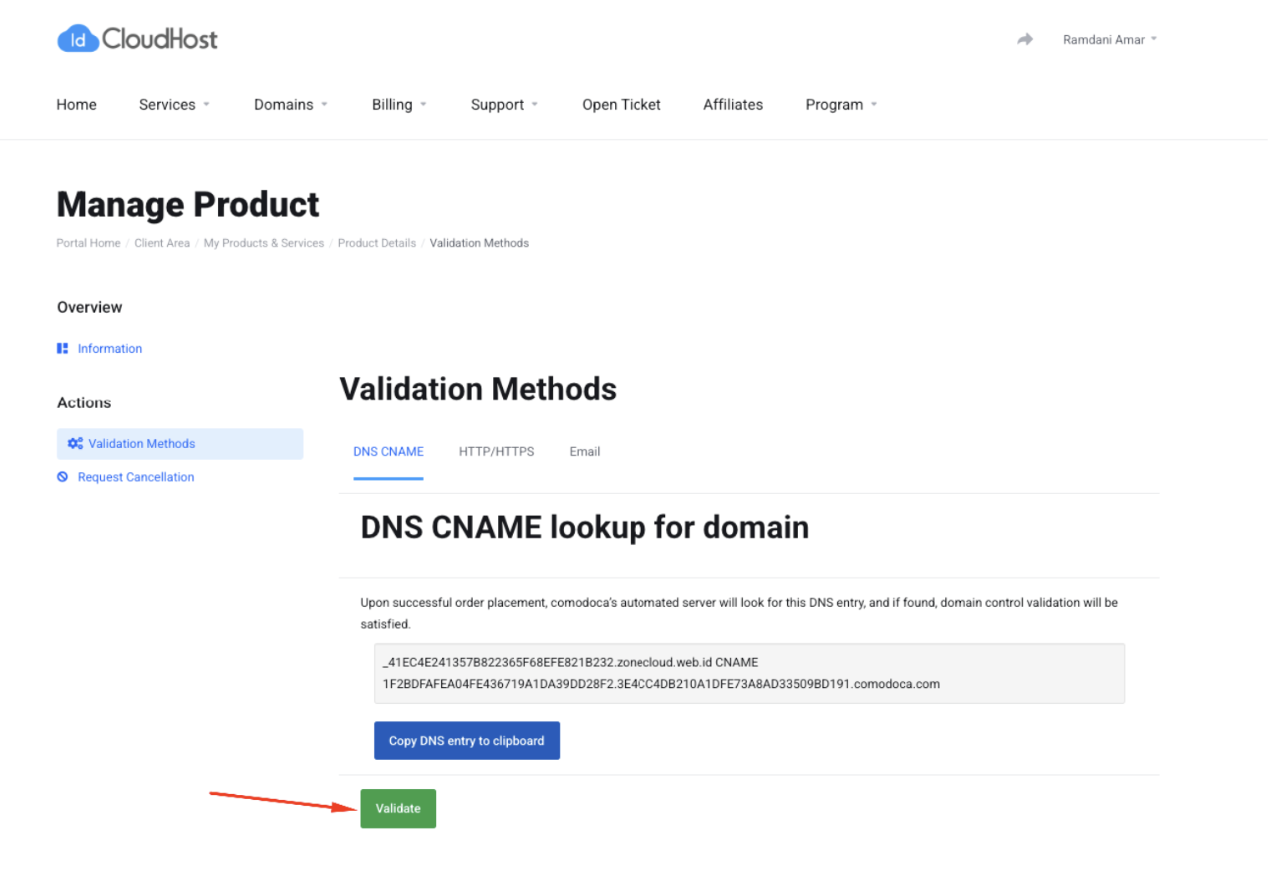This screenshot has width=1282, height=886.
Task: Click the Validation Methods gears icon
Action: pos(75,444)
